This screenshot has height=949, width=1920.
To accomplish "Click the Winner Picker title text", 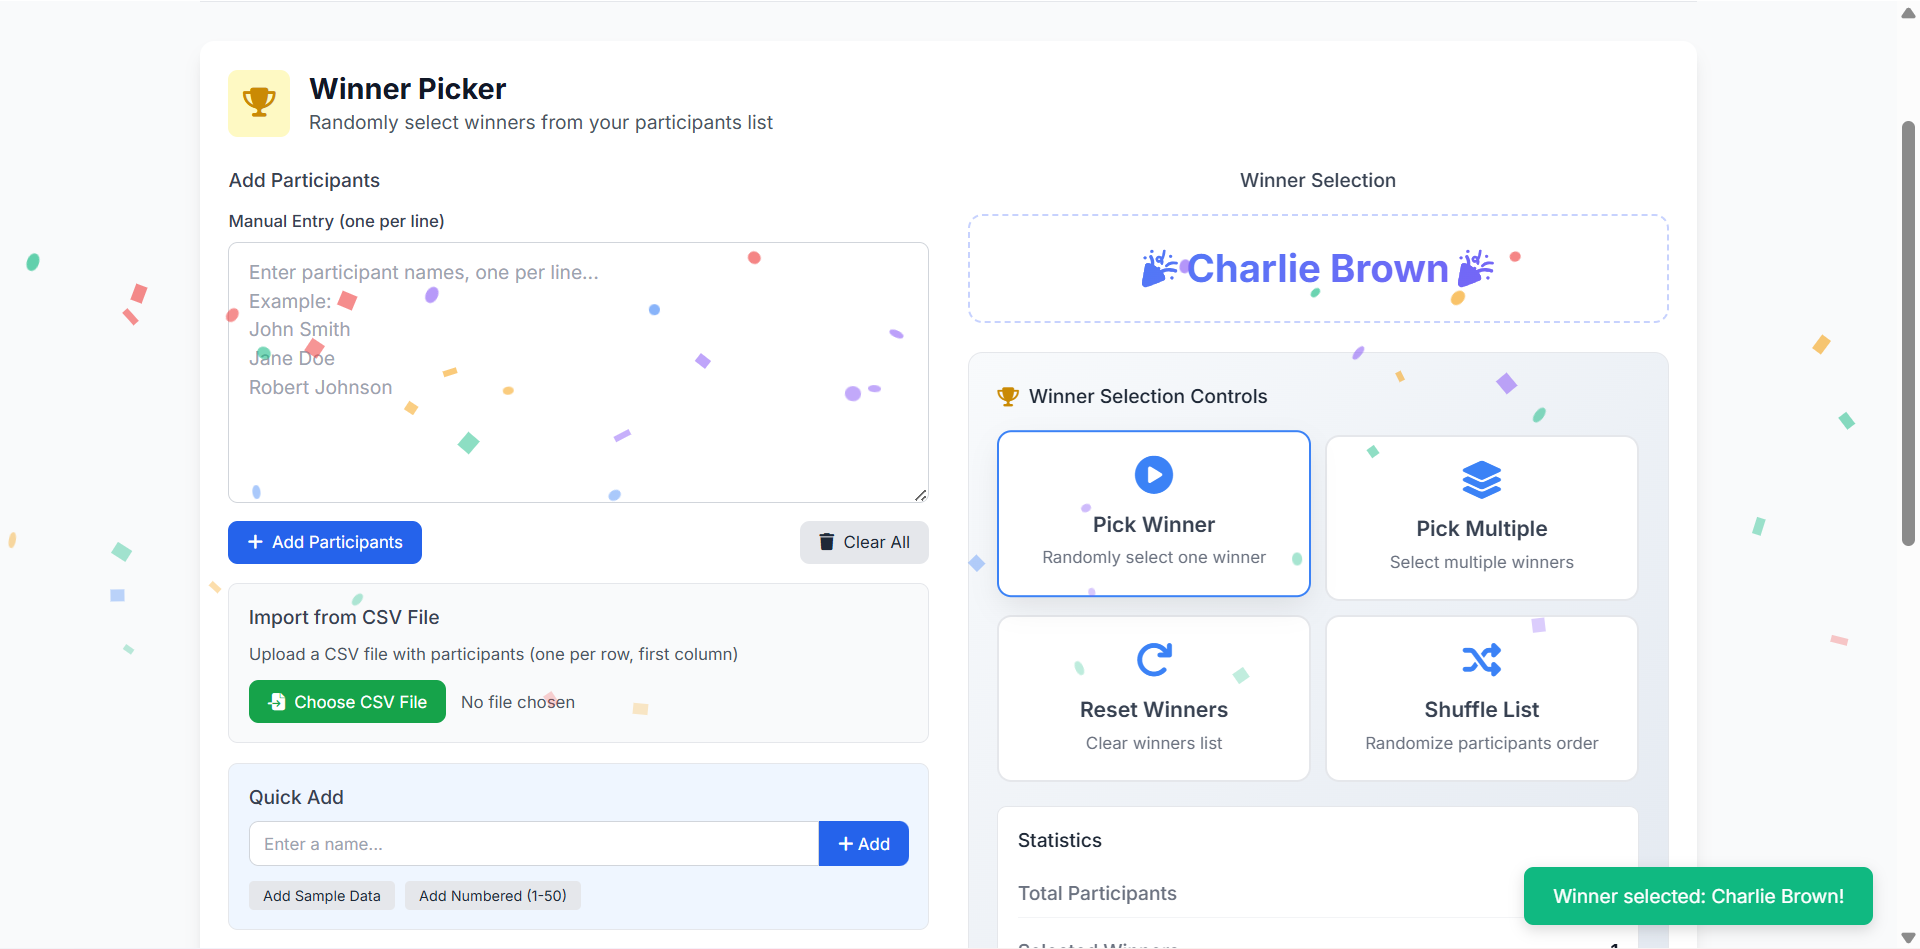I will 408,89.
